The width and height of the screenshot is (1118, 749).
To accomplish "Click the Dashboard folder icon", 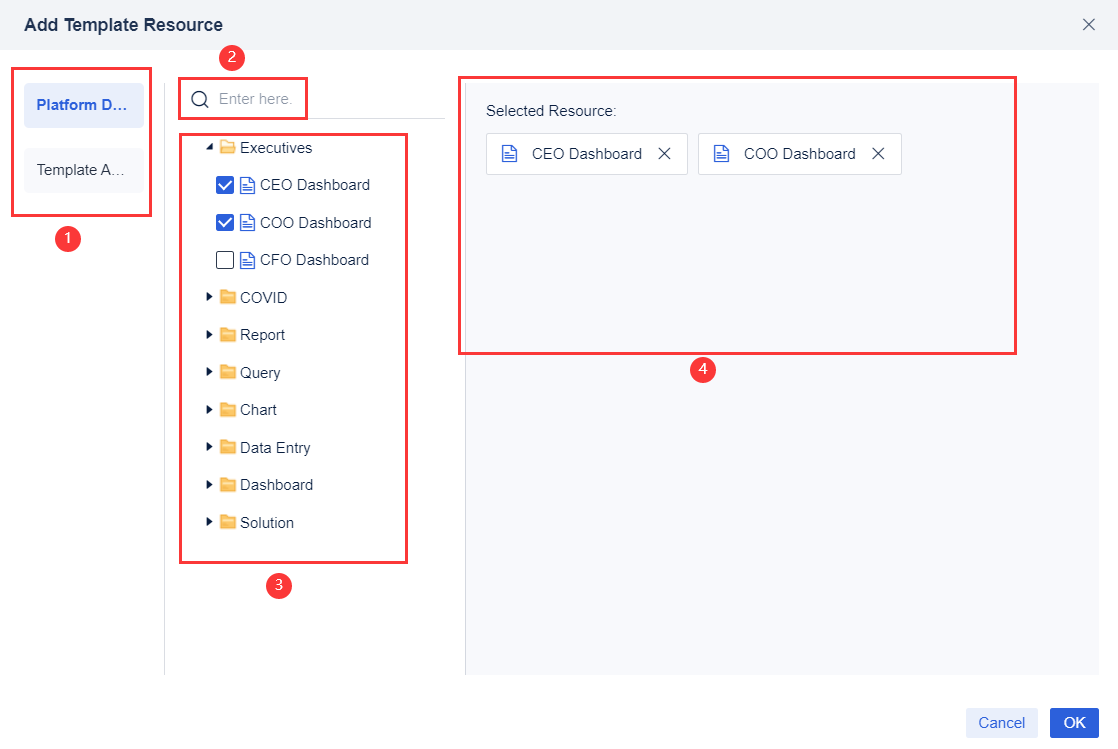I will (224, 484).
